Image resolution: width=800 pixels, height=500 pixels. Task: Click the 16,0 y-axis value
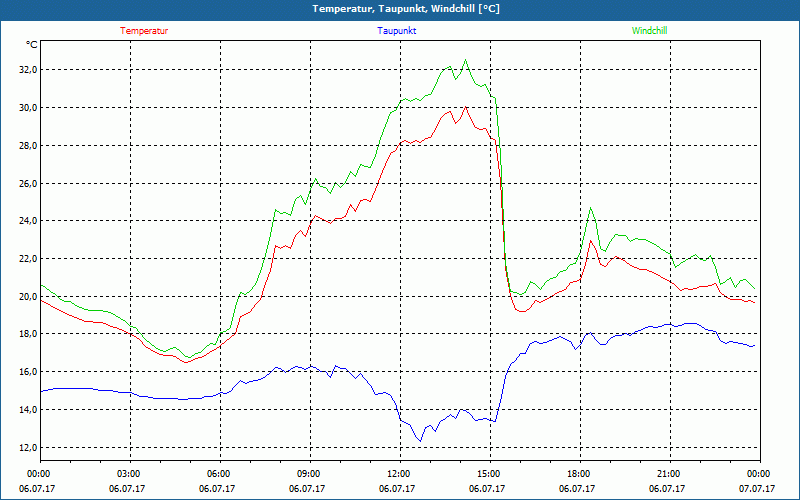coord(29,371)
